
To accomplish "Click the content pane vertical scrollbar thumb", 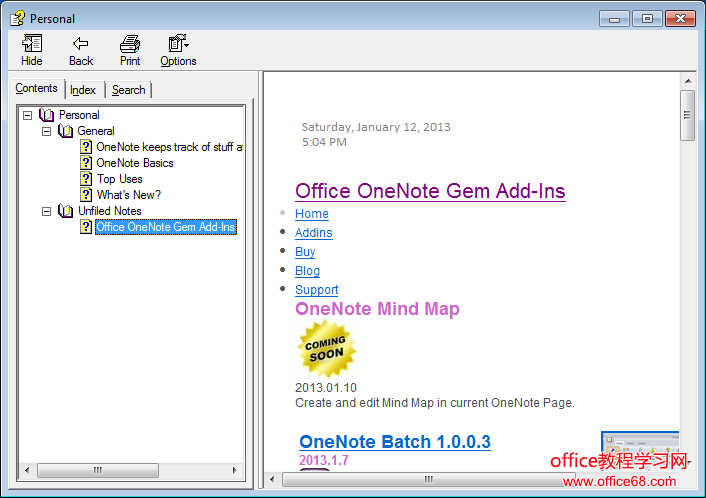I will click(688, 115).
